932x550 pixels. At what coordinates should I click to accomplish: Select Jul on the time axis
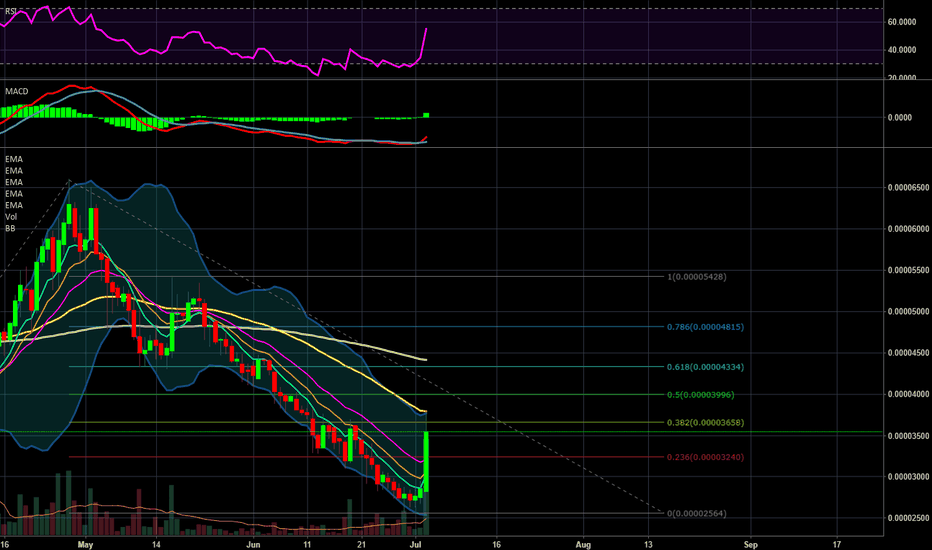point(416,544)
